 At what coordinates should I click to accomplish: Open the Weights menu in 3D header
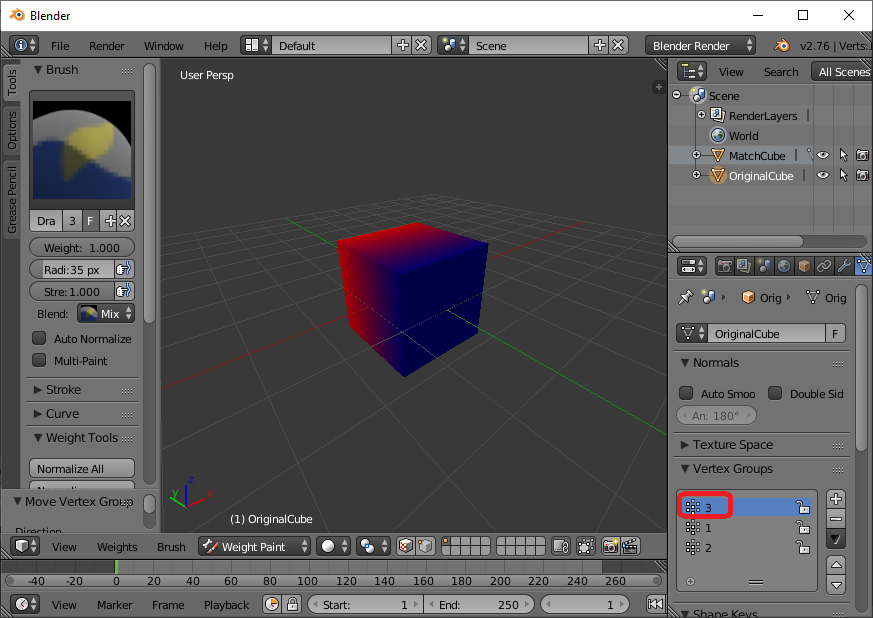point(117,547)
